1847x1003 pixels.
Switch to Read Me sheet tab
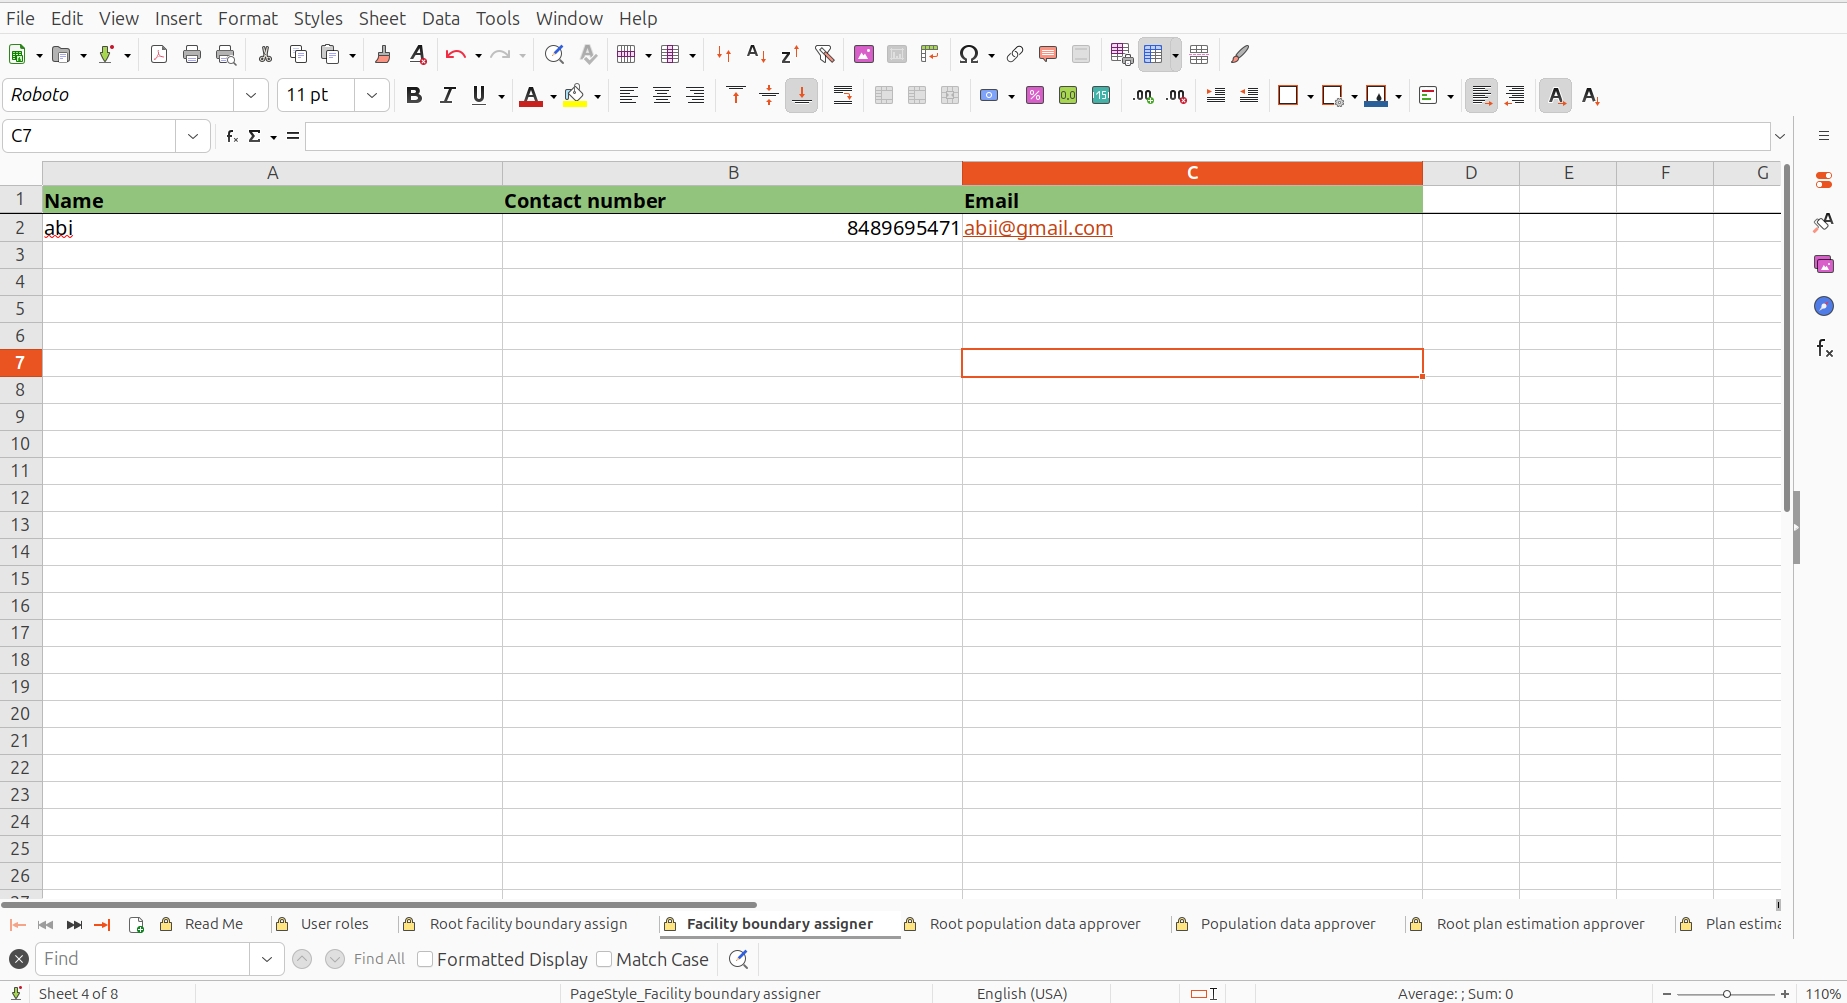click(x=213, y=924)
